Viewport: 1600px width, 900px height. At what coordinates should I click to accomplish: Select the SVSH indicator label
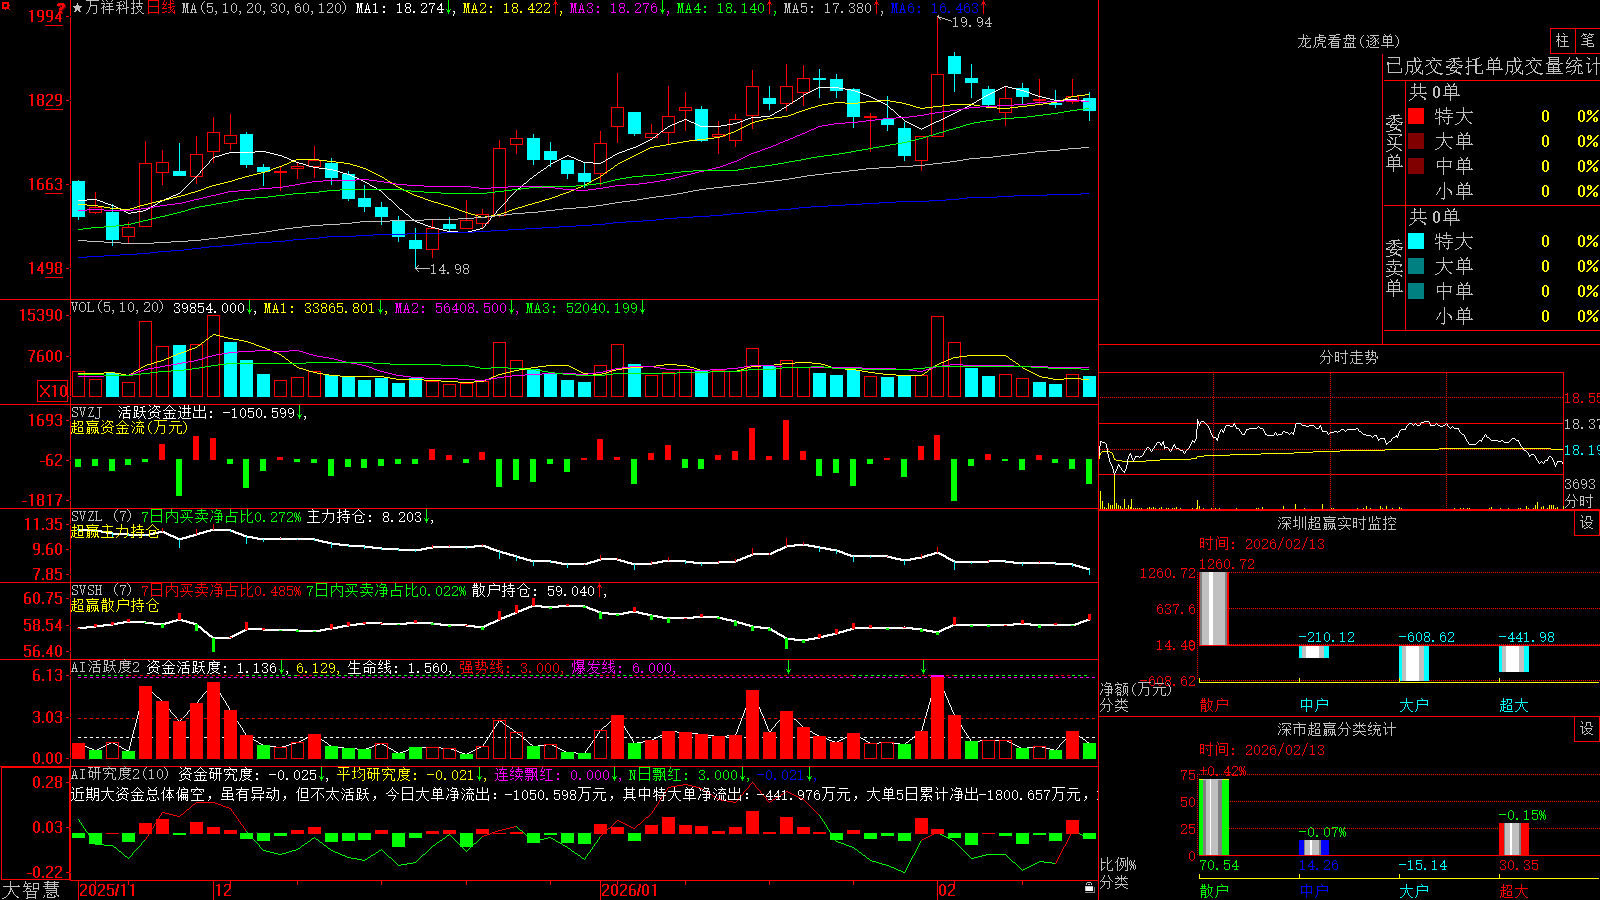(x=87, y=591)
